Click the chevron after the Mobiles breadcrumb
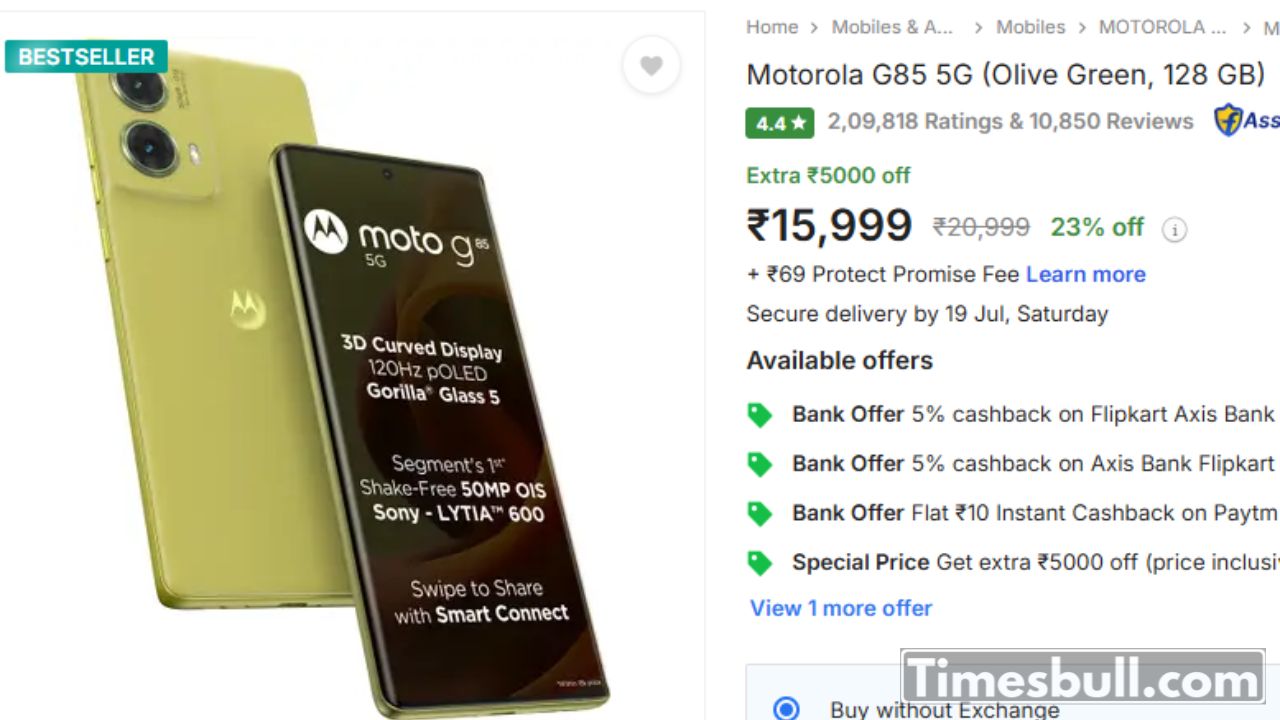1280x720 pixels. (1082, 28)
